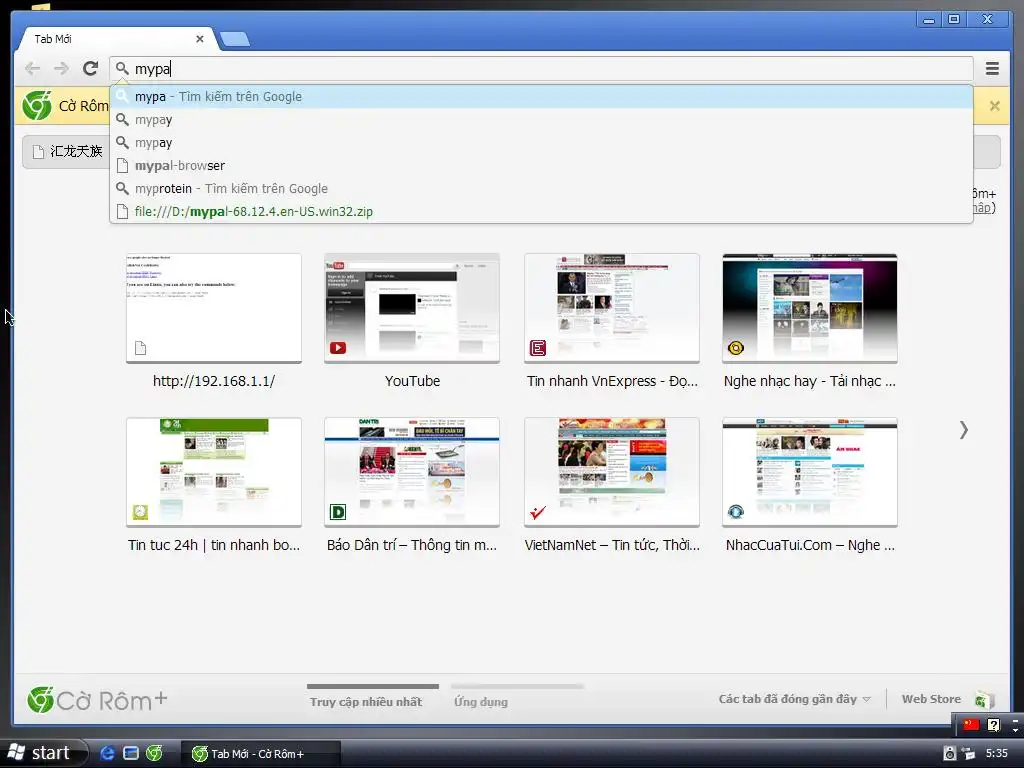Click the browser forward arrow

[x=61, y=69]
